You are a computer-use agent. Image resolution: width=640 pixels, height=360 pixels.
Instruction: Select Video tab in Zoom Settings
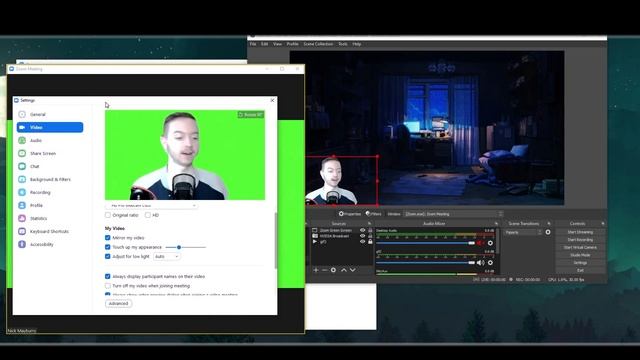(x=50, y=127)
